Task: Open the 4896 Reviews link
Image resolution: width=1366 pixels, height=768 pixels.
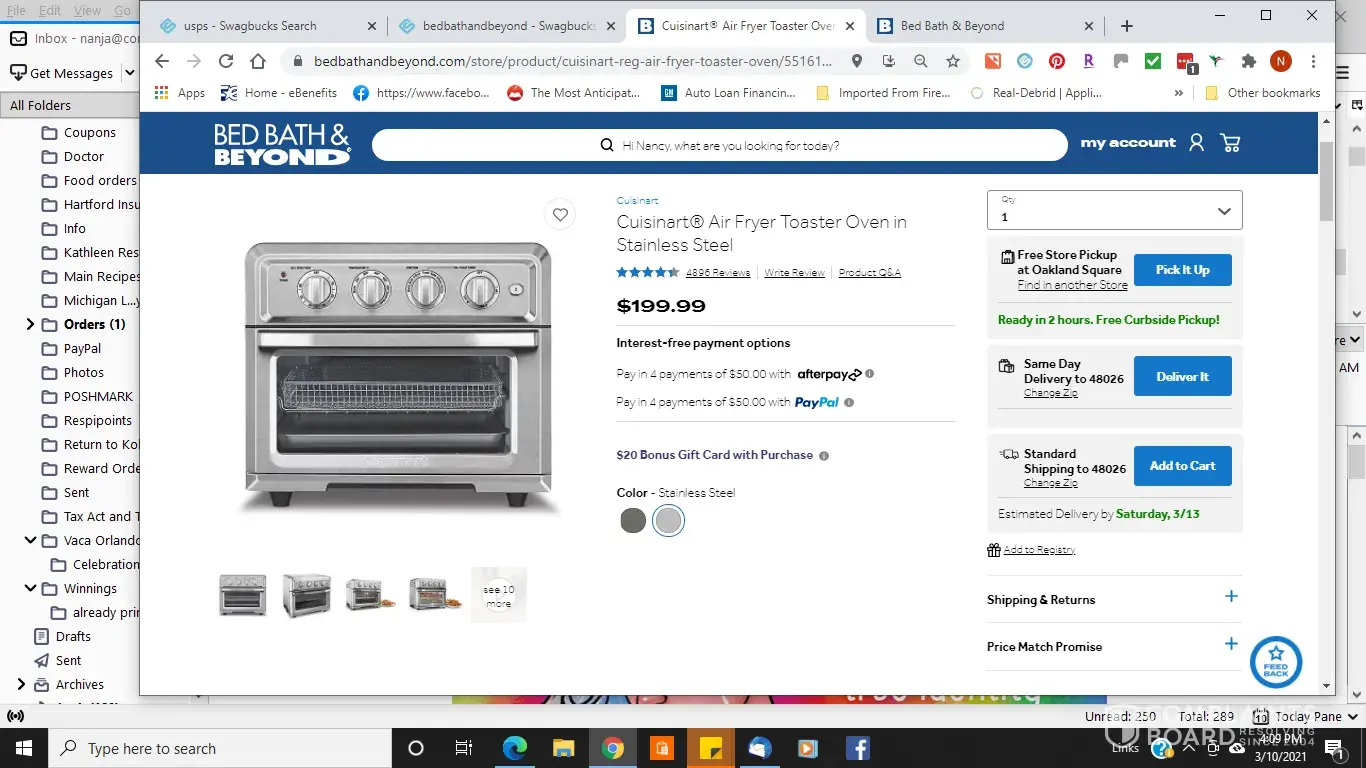Action: 718,273
